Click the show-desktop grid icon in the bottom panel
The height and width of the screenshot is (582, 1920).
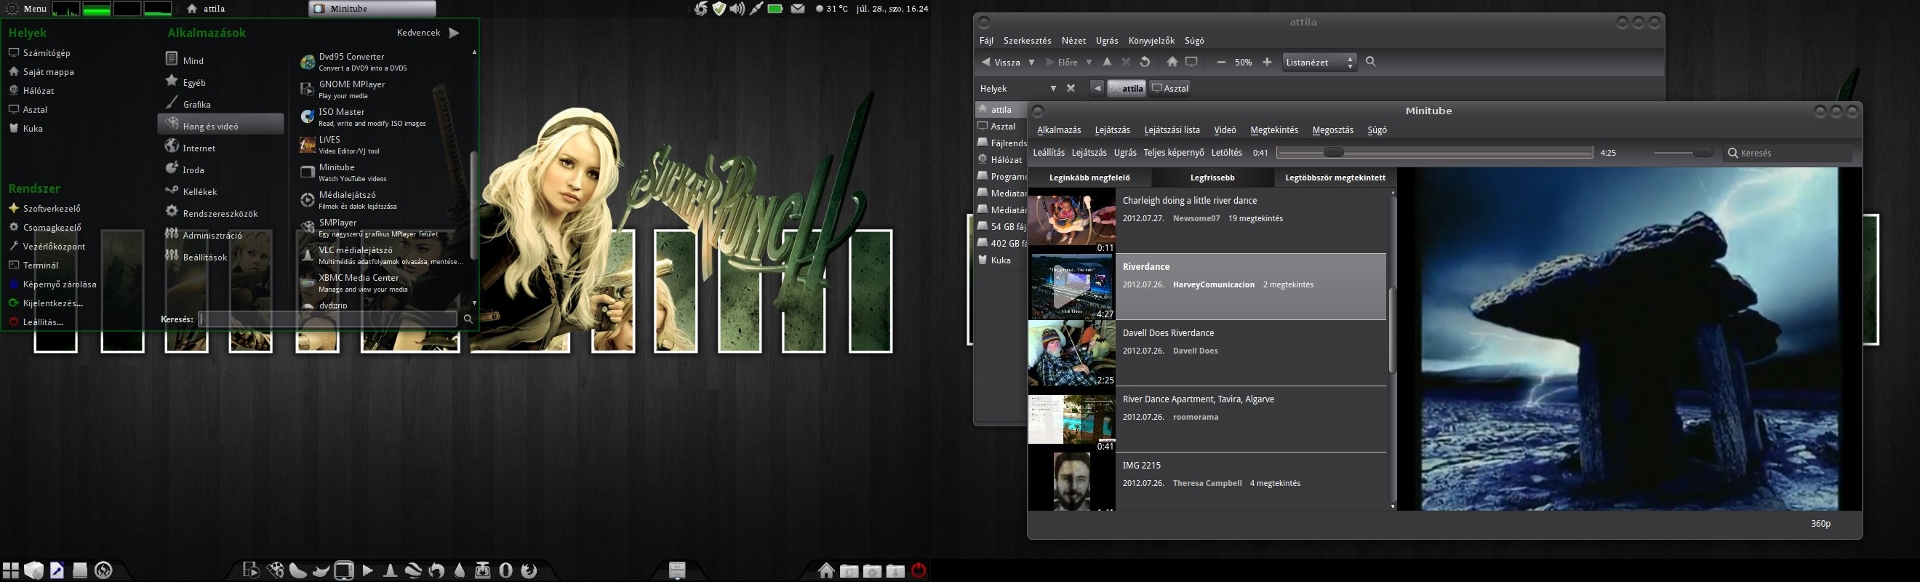point(11,571)
